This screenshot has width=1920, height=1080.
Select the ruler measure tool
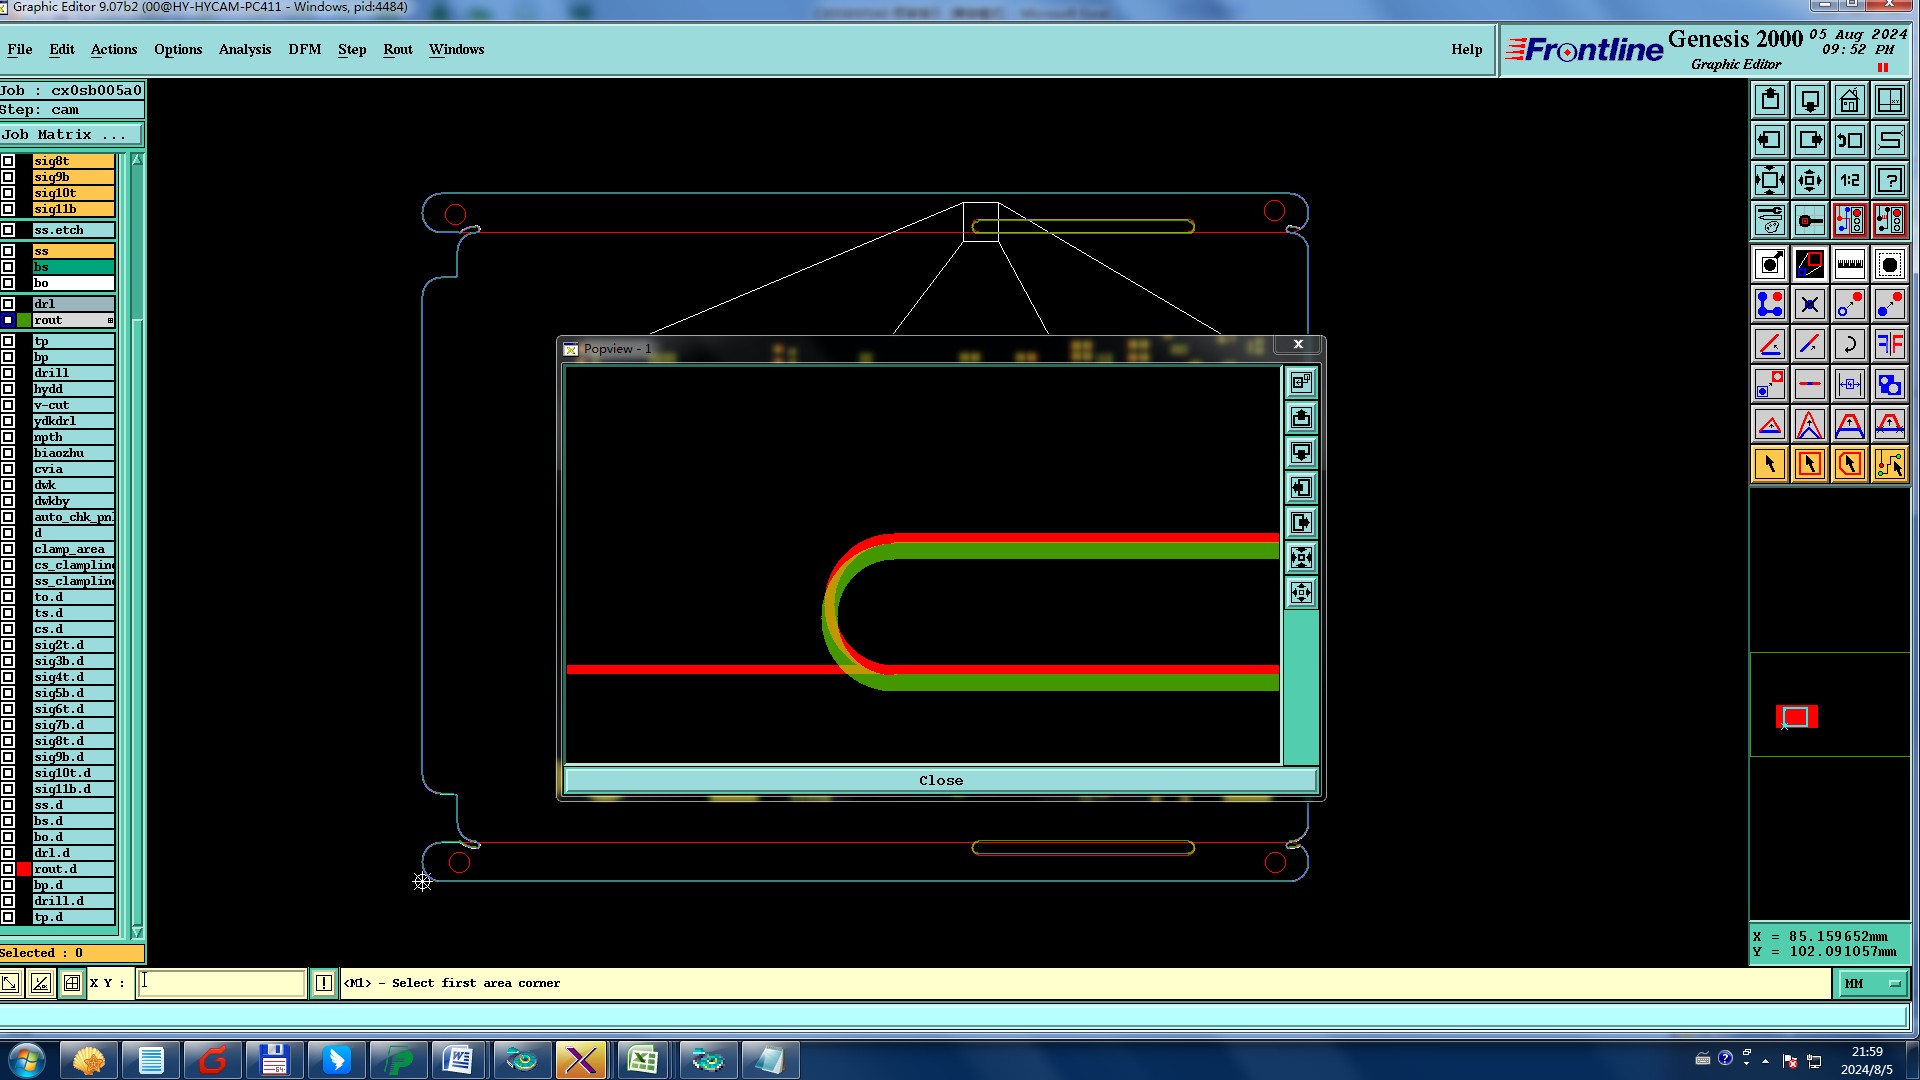[x=1849, y=264]
